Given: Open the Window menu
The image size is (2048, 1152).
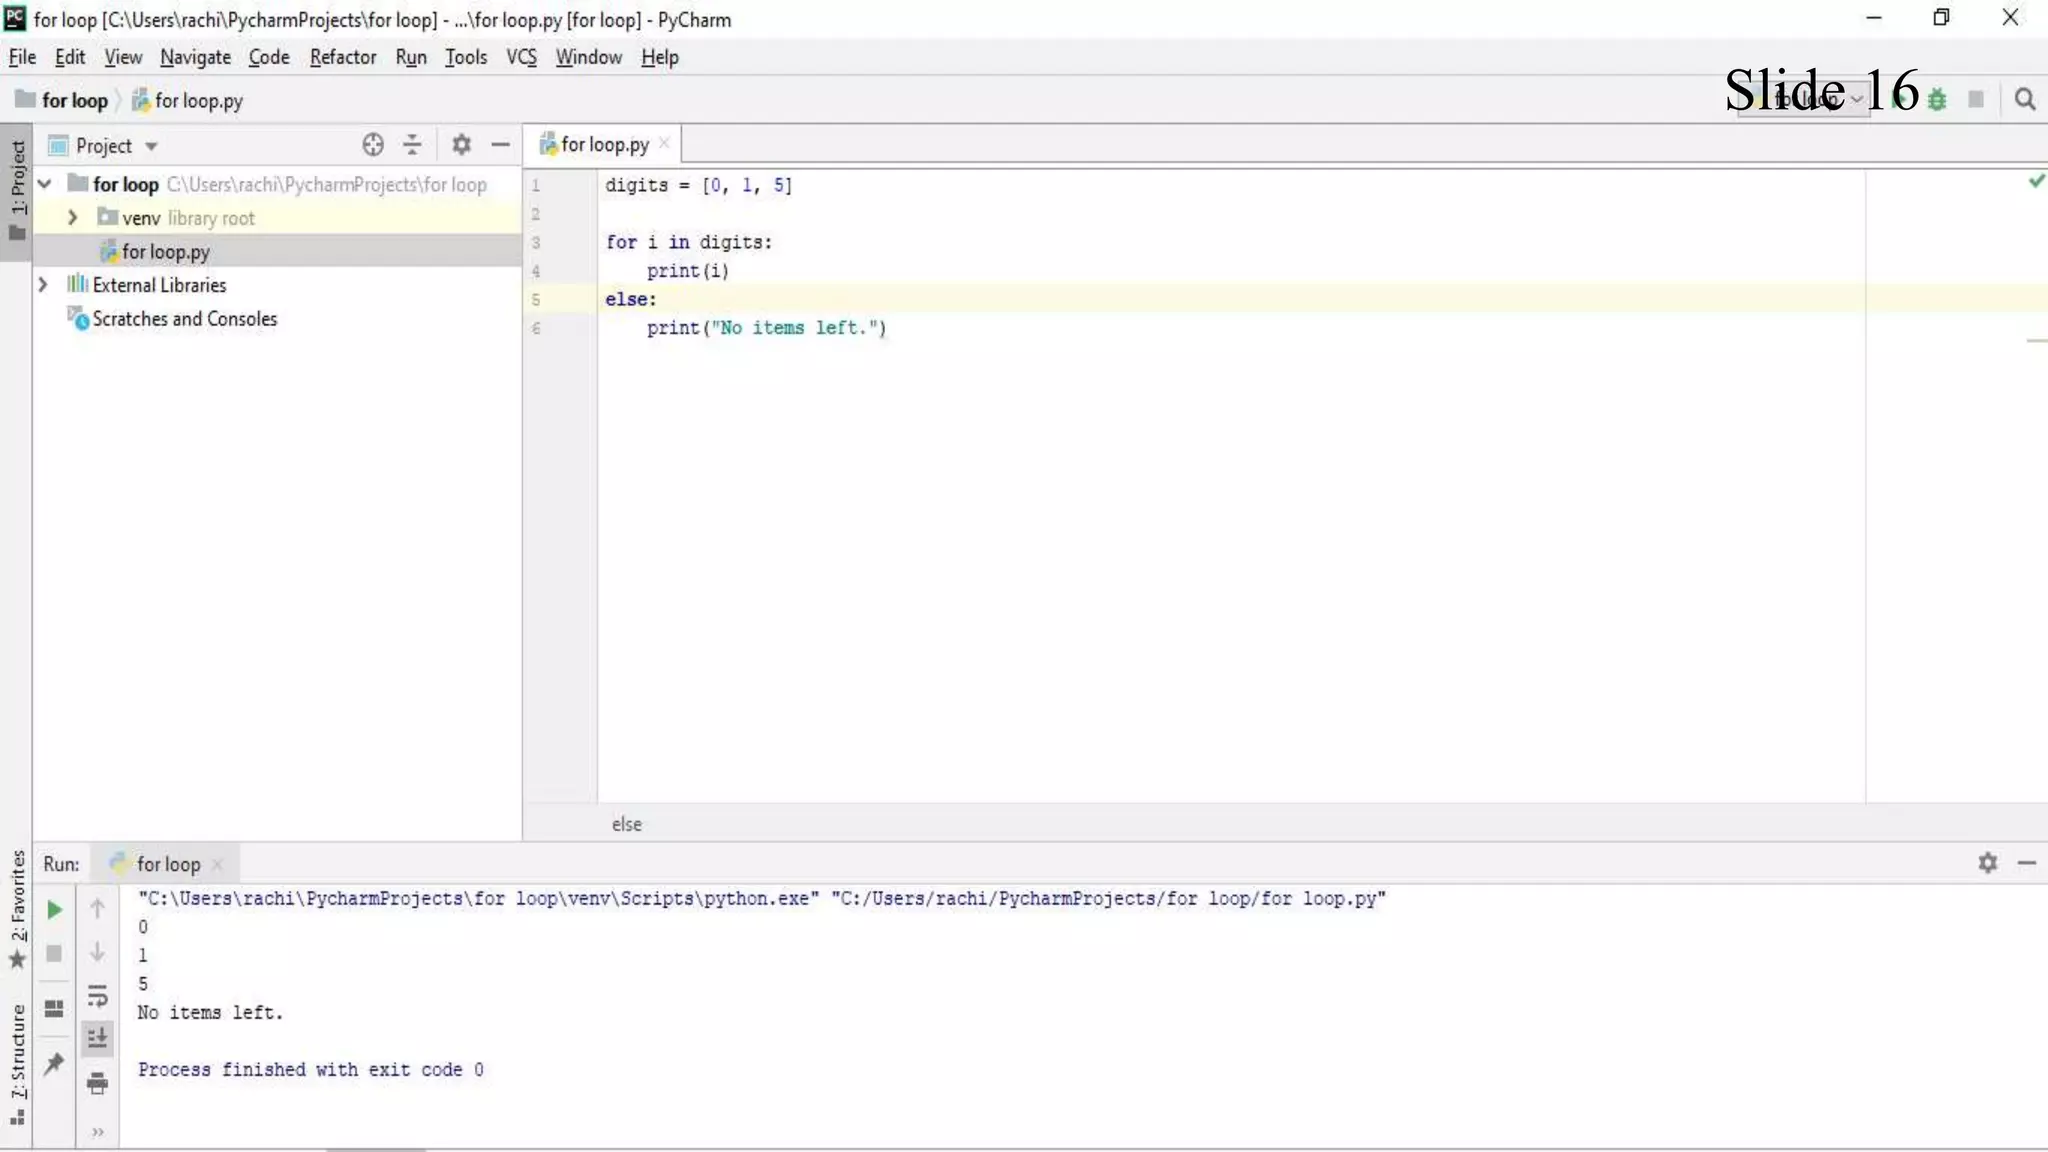Looking at the screenshot, I should 588,57.
